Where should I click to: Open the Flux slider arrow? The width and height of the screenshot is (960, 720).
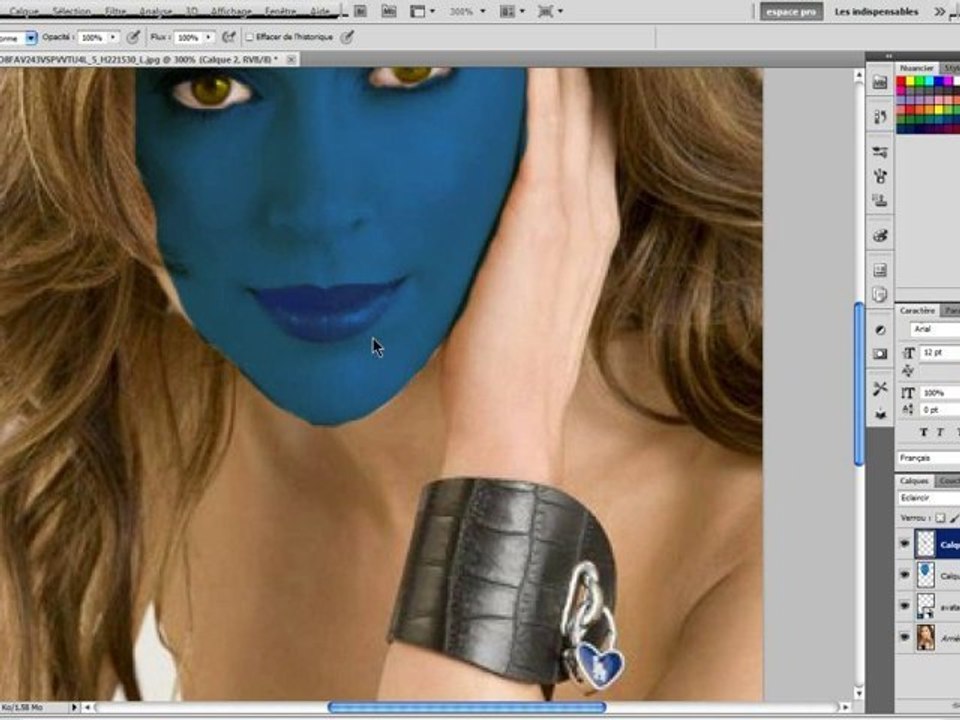209,38
